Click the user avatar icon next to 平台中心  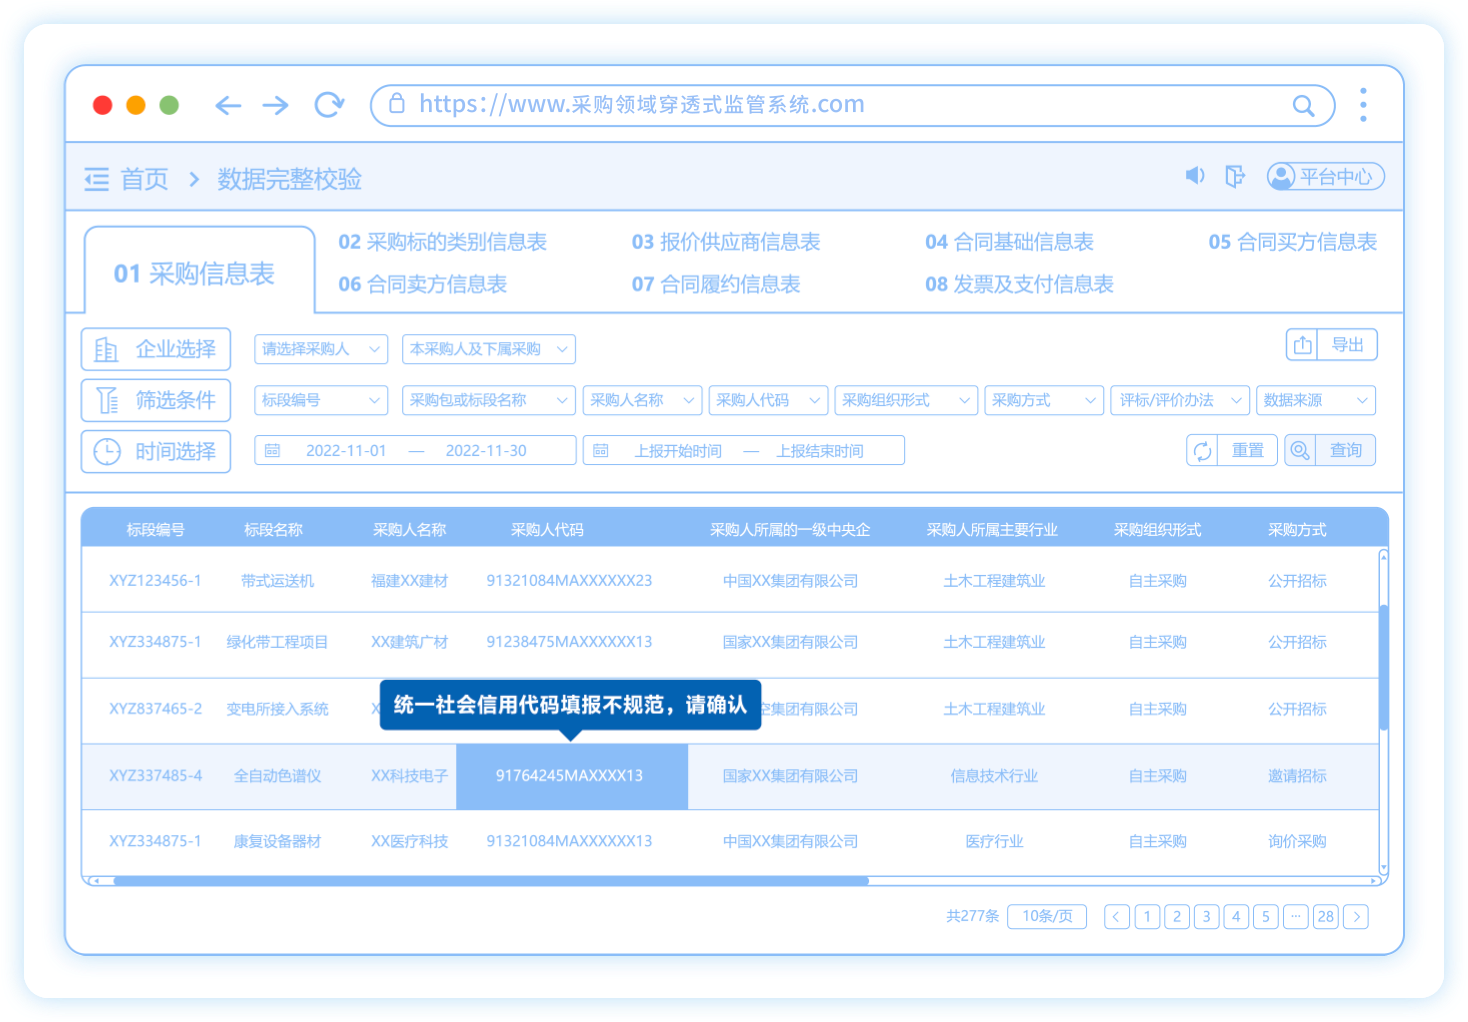[1281, 177]
